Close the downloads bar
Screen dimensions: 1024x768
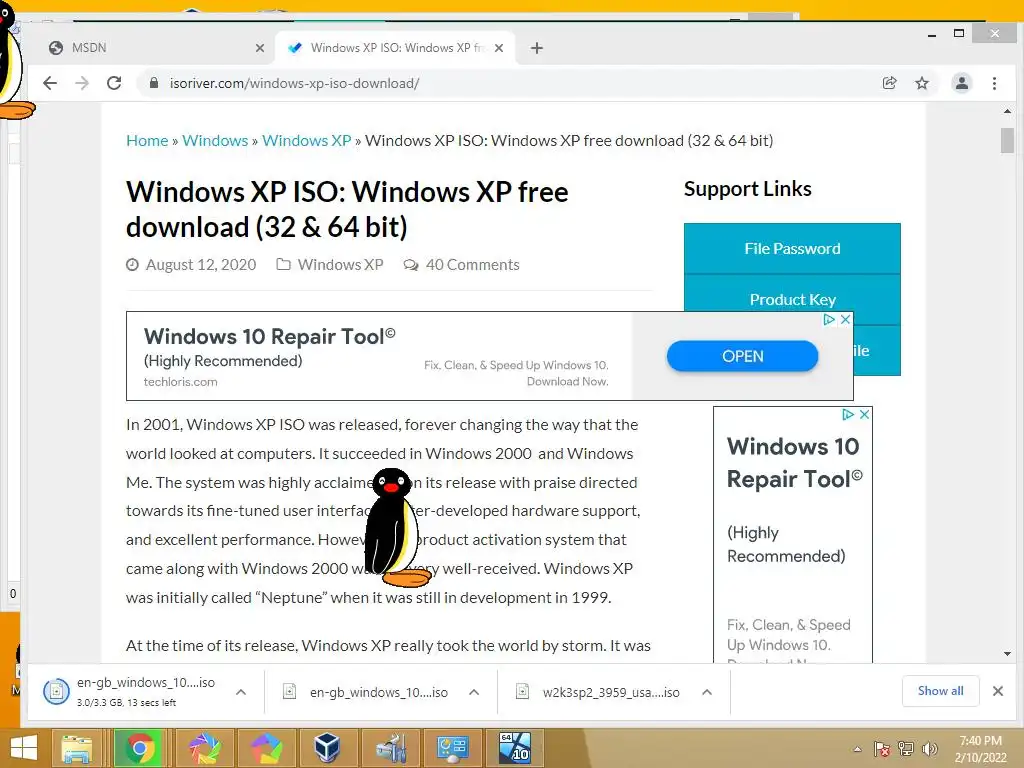[998, 691]
